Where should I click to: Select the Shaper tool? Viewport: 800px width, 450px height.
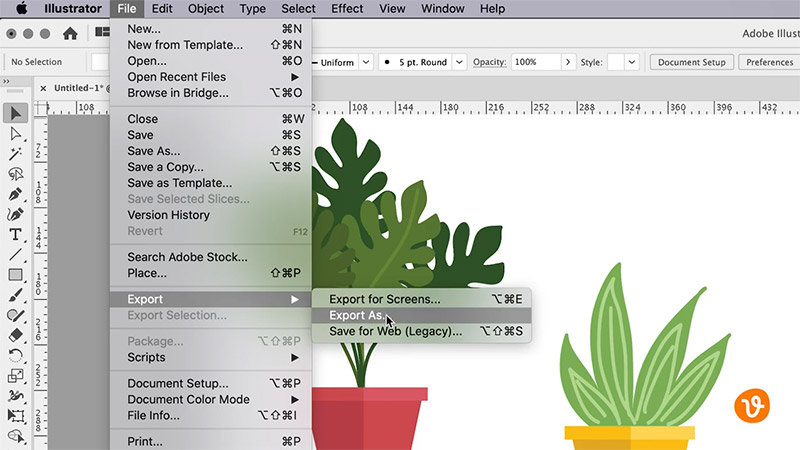(x=15, y=315)
